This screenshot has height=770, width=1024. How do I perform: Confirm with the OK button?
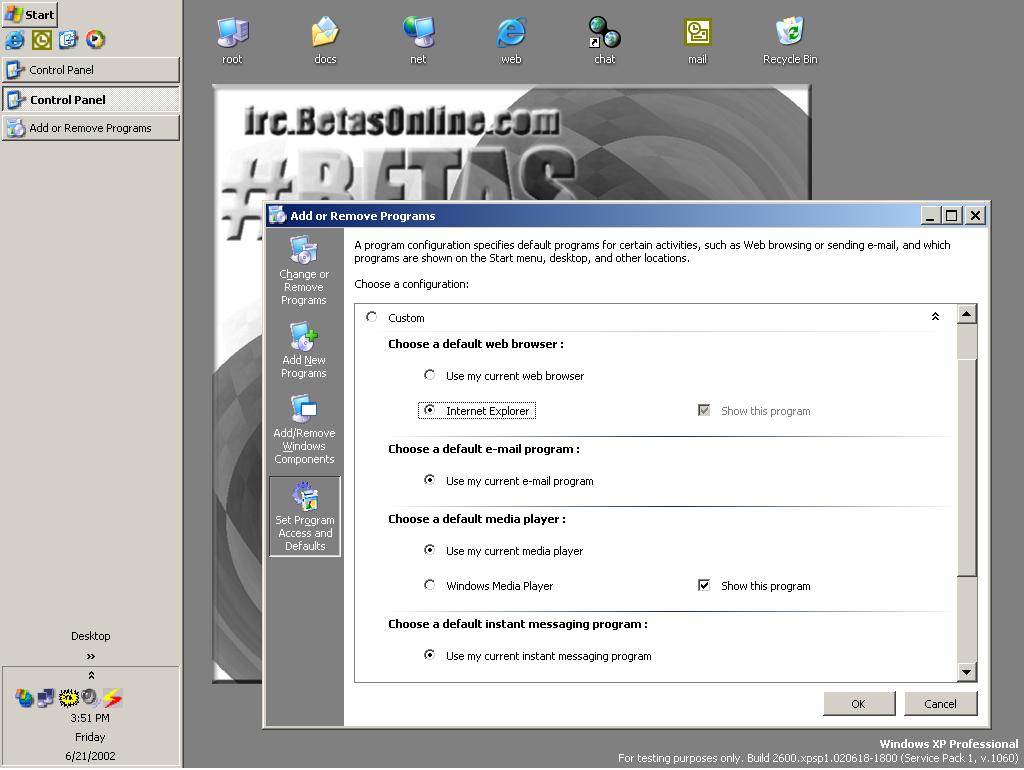coord(859,703)
